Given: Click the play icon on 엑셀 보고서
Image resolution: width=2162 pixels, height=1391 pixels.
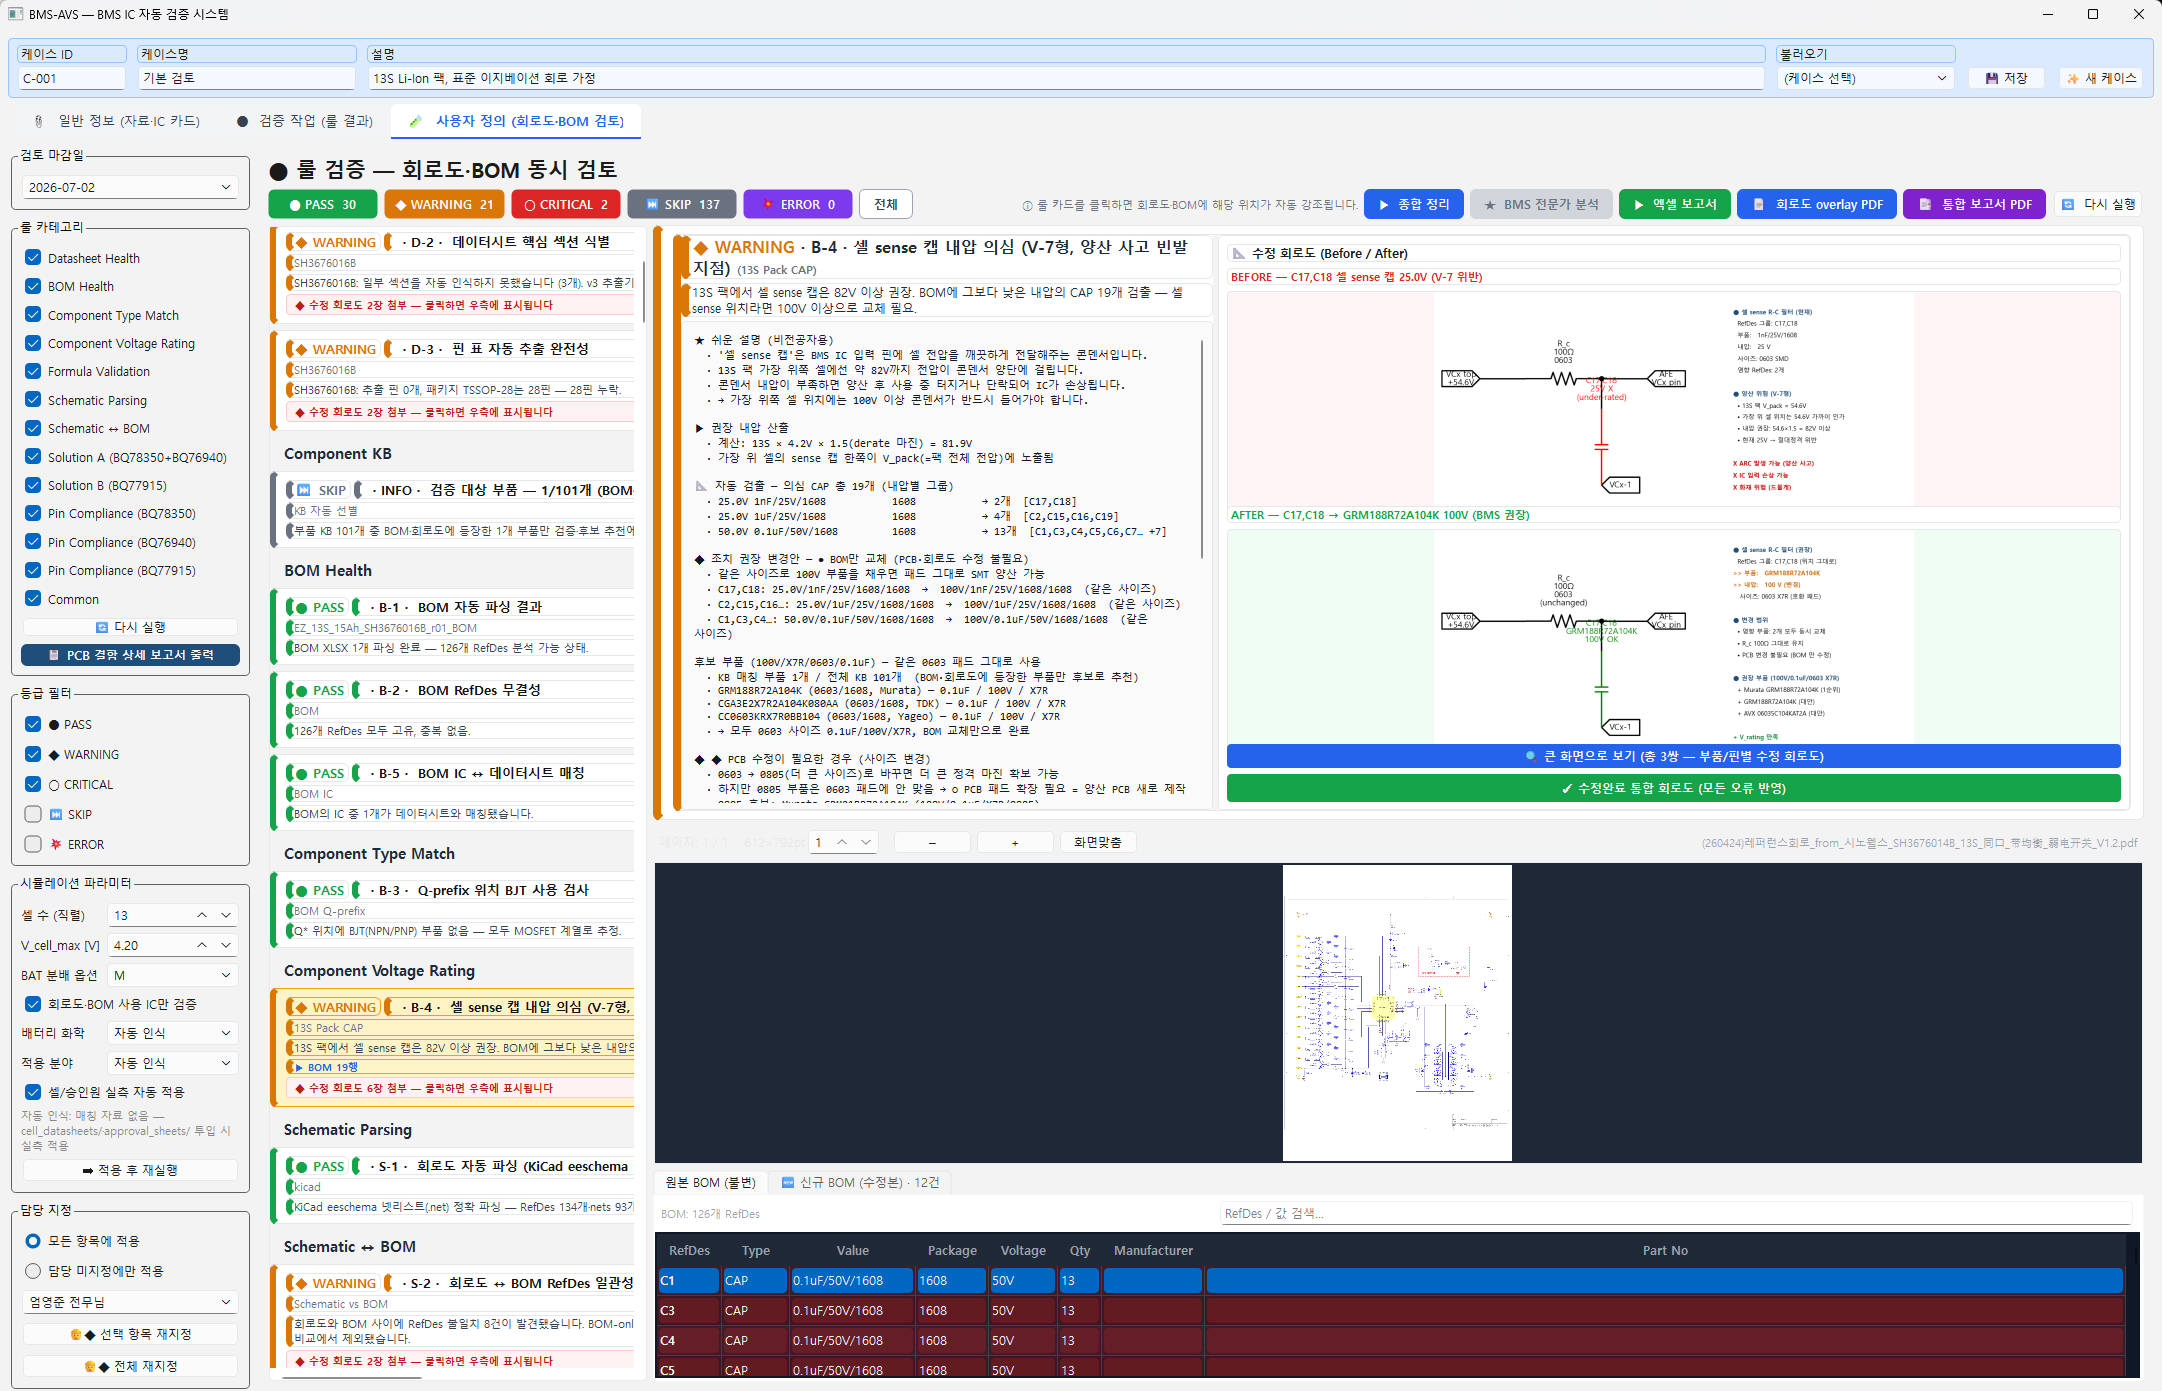Looking at the screenshot, I should [1638, 204].
